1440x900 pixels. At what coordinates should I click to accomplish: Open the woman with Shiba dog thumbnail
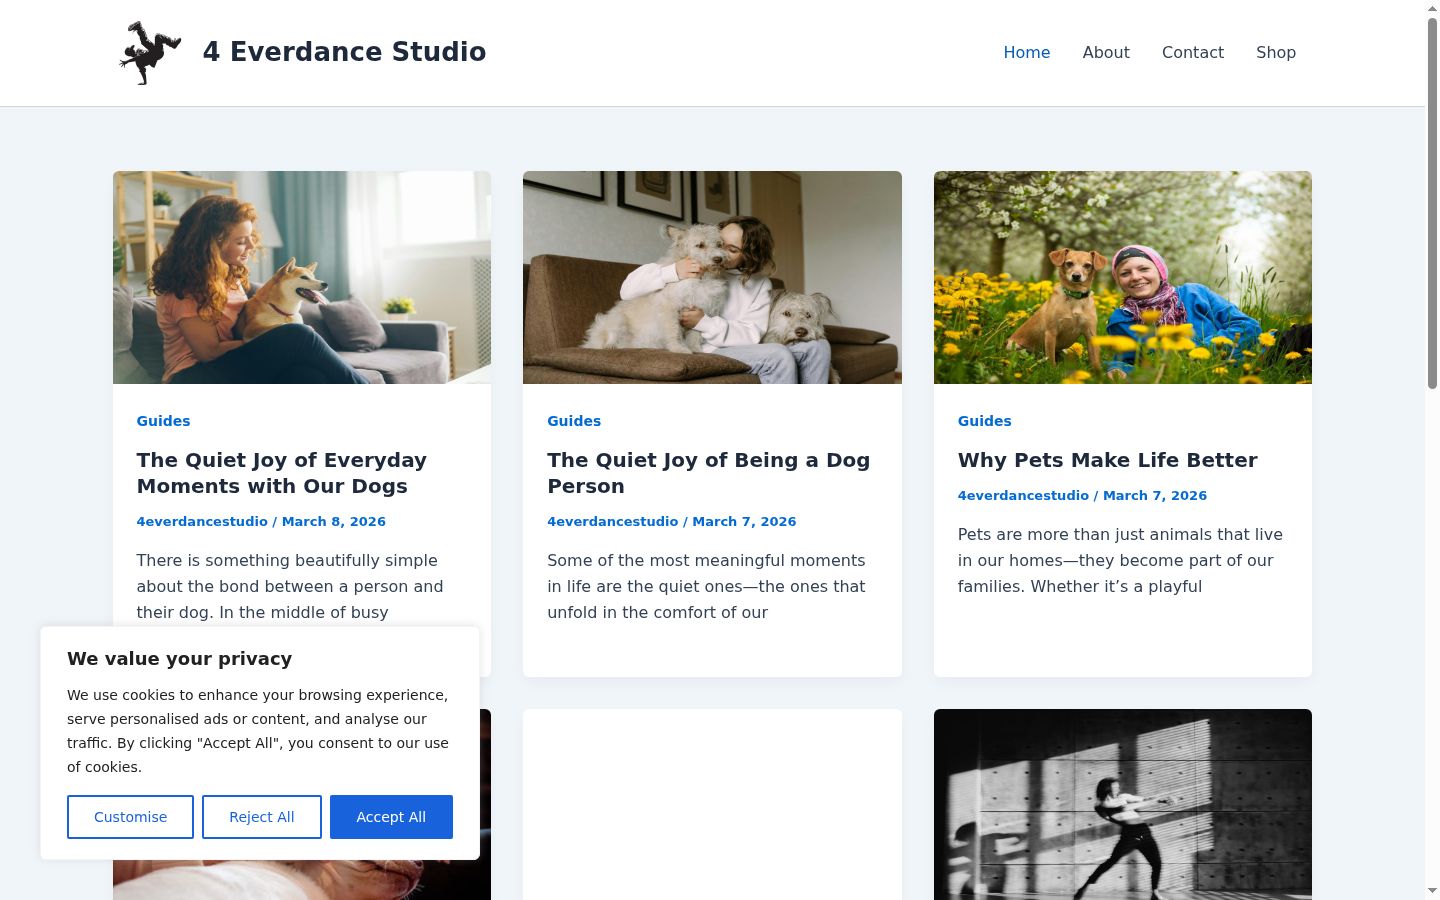point(302,277)
